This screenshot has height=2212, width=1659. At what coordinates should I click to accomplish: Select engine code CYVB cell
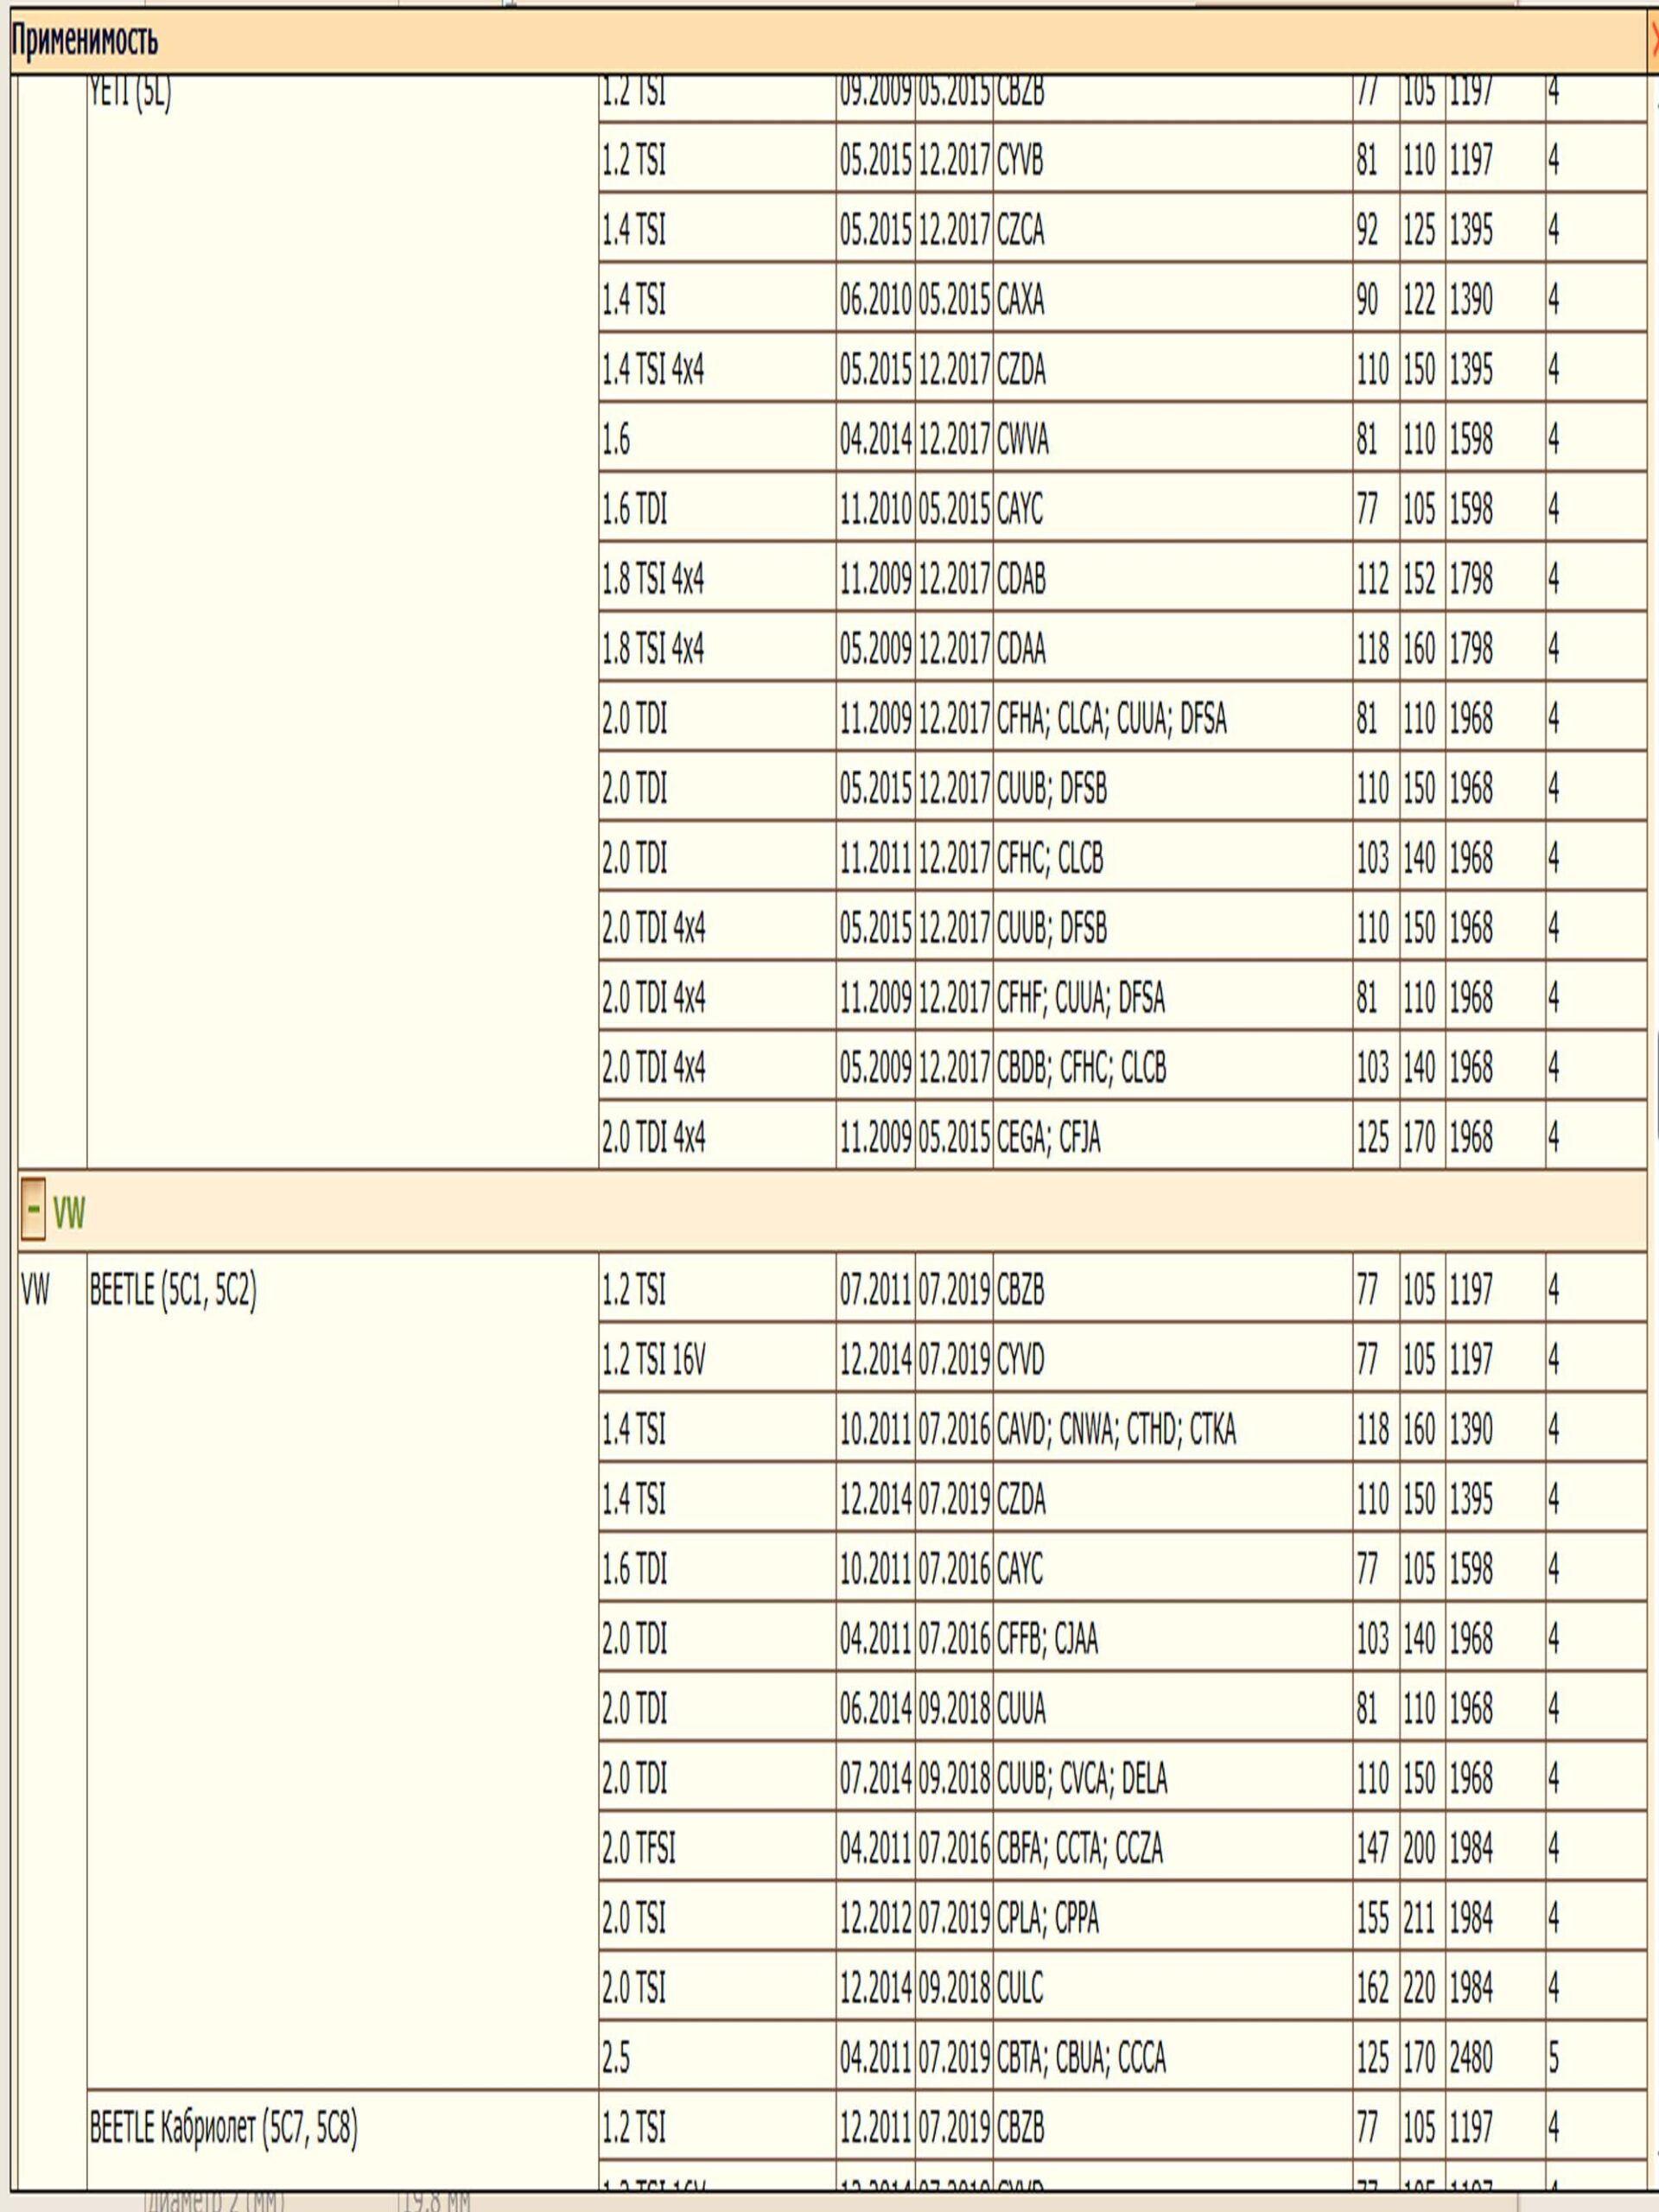coord(1019,160)
